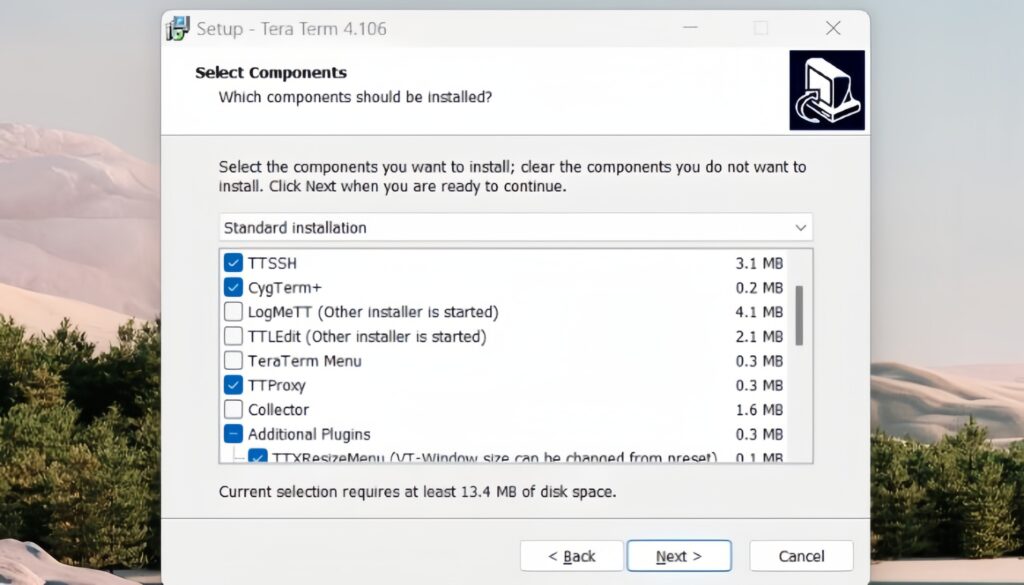Click the Tera Term setup icon in title bar

pyautogui.click(x=178, y=29)
